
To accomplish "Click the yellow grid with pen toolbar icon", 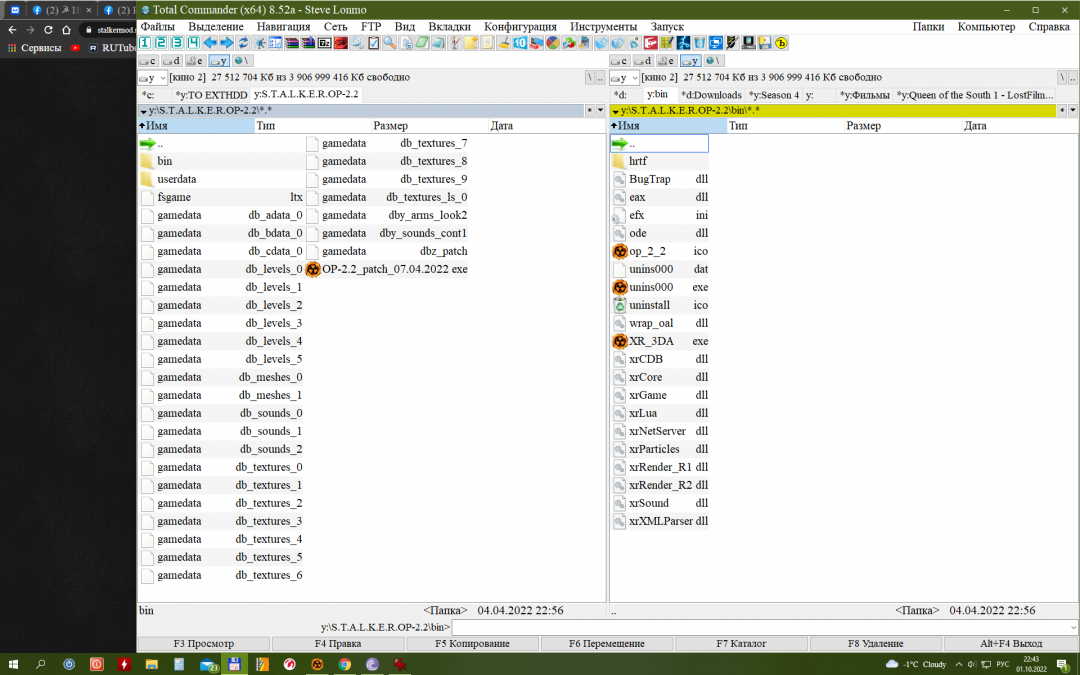I will coord(667,43).
